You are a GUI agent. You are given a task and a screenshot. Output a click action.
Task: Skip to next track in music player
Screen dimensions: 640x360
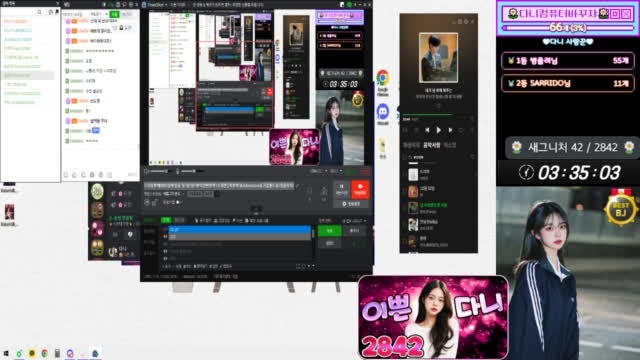pos(450,130)
